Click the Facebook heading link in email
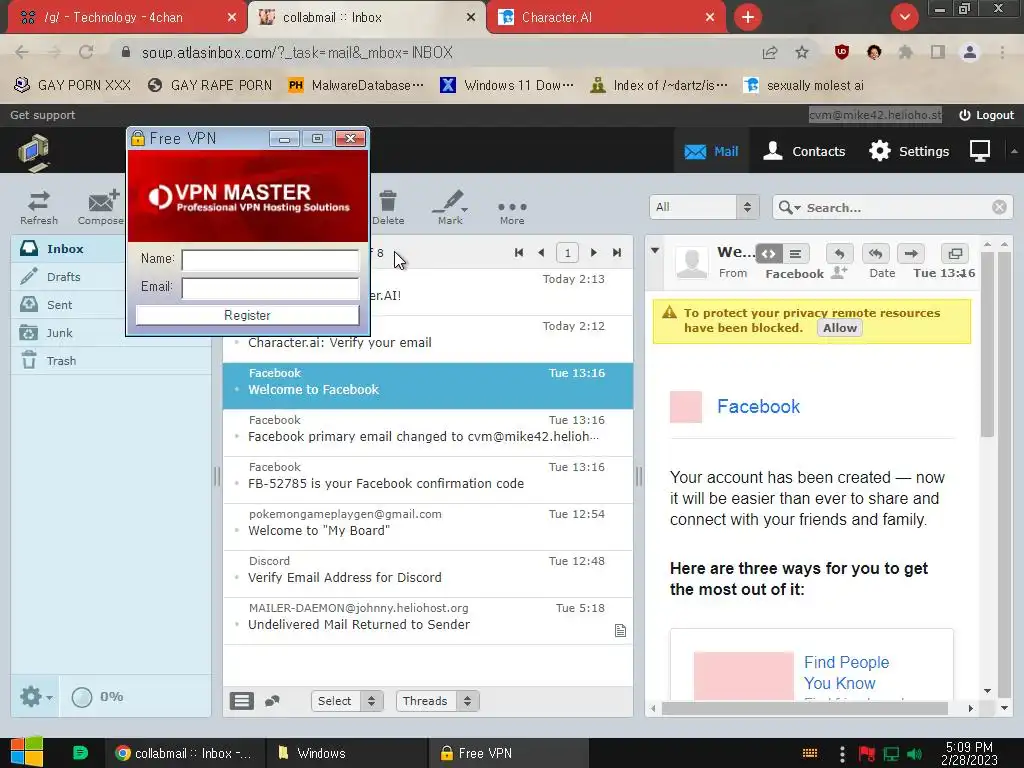 pyautogui.click(x=758, y=406)
